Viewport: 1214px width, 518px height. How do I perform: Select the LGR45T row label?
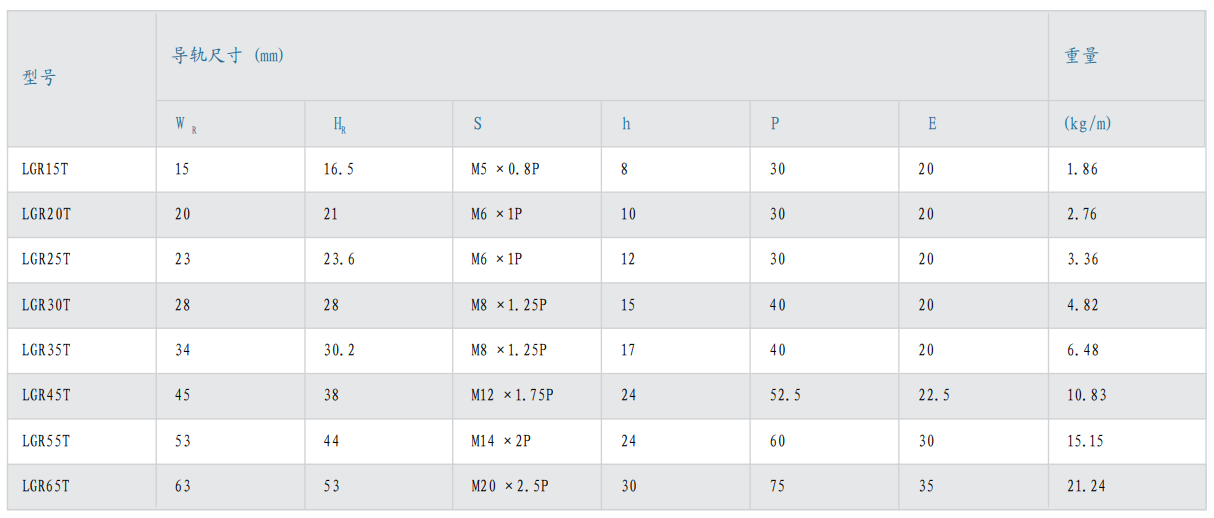tap(46, 395)
